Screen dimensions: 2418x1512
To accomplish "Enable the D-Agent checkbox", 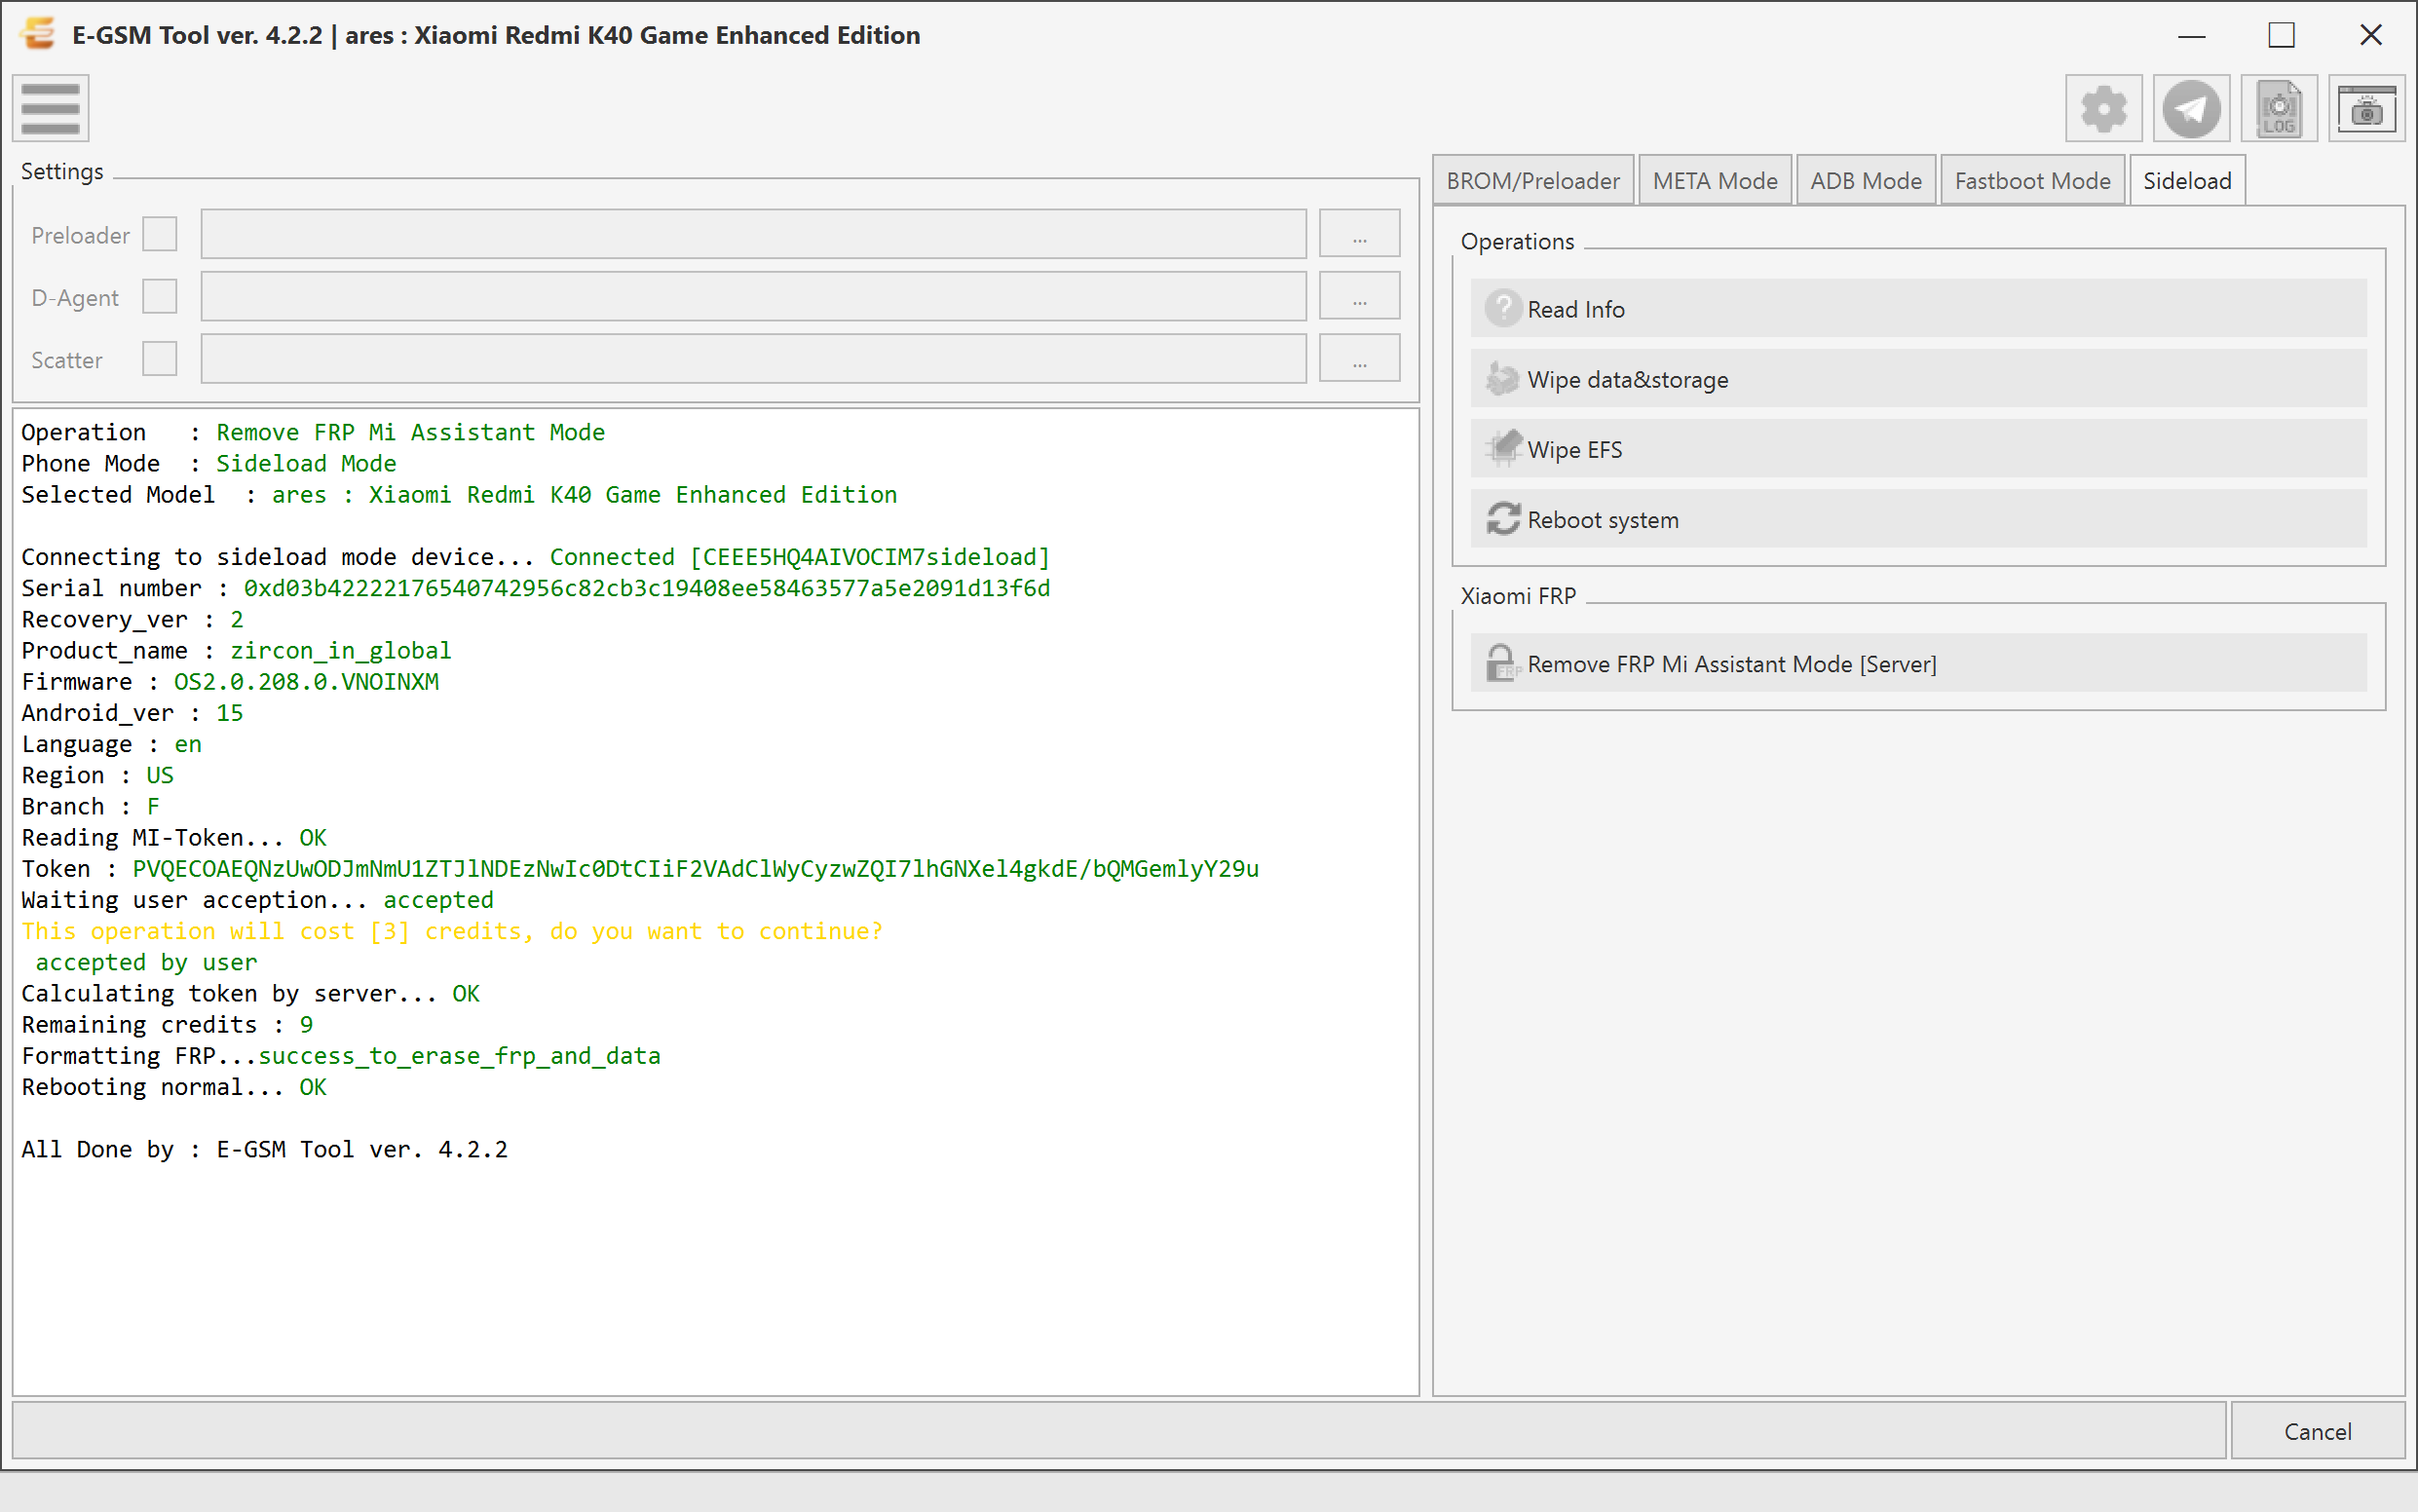I will pos(160,297).
